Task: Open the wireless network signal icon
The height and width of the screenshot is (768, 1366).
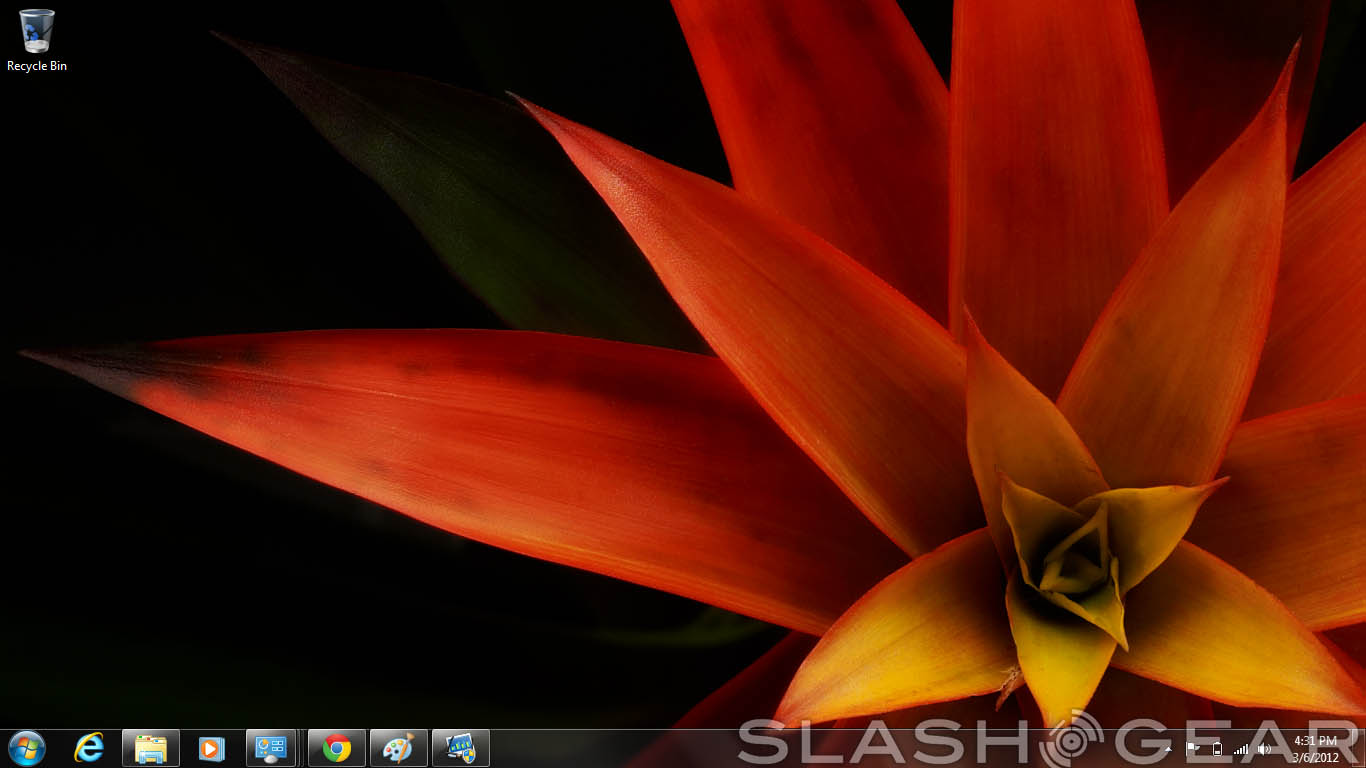Action: (x=1241, y=748)
